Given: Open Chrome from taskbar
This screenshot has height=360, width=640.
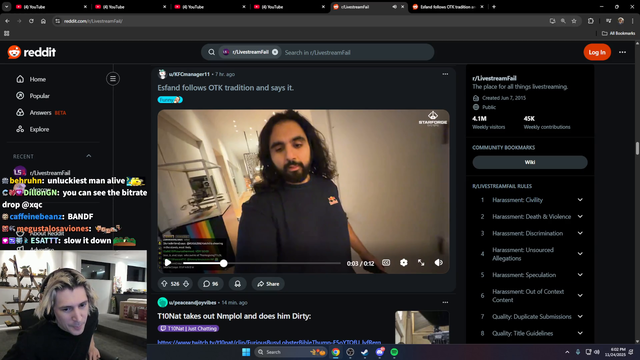Looking at the screenshot, I should [336, 352].
